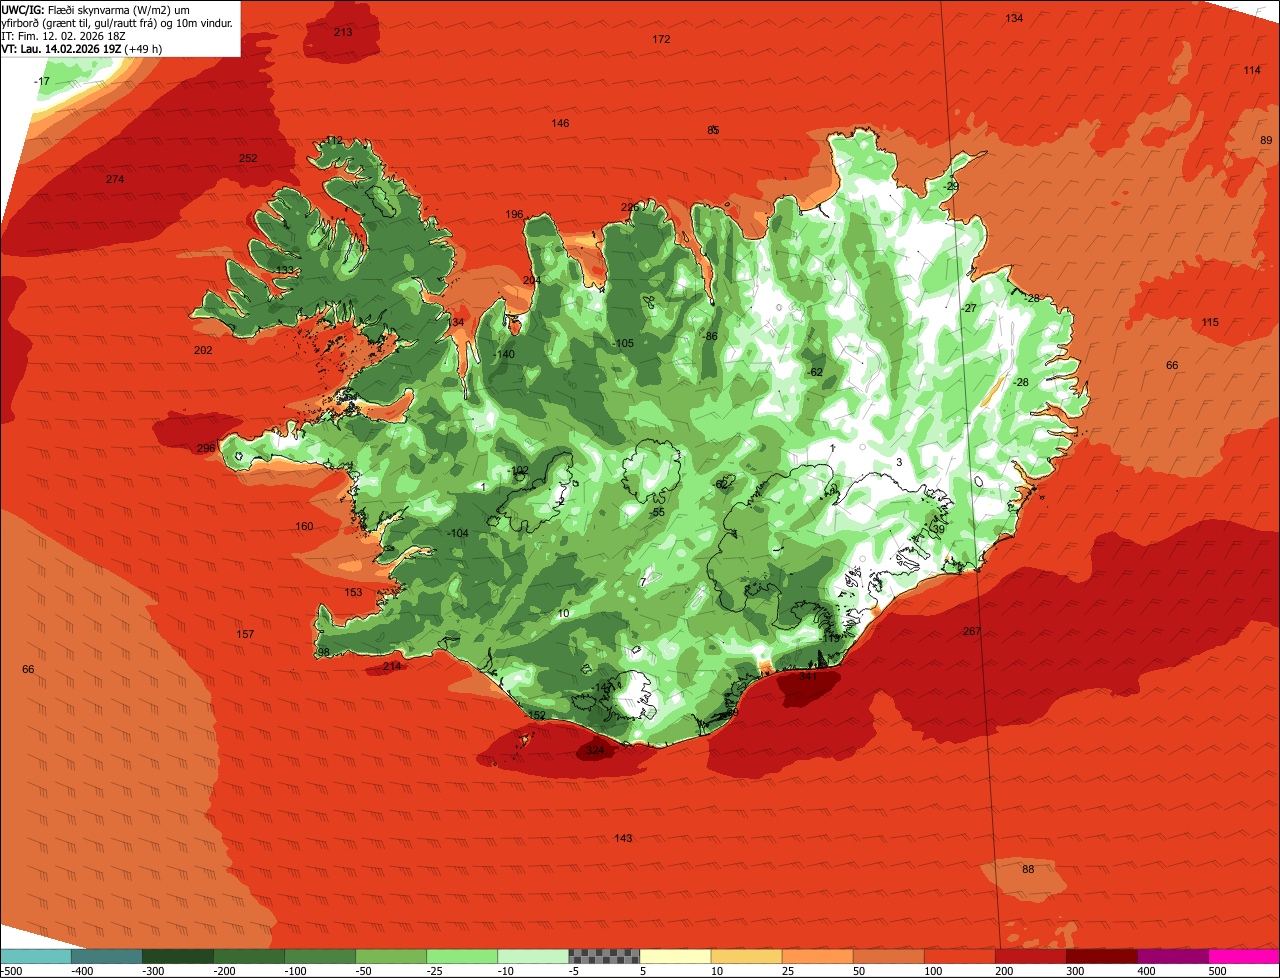Click the map value -86
Image resolution: width=1280 pixels, height=978 pixels.
pyautogui.click(x=710, y=336)
